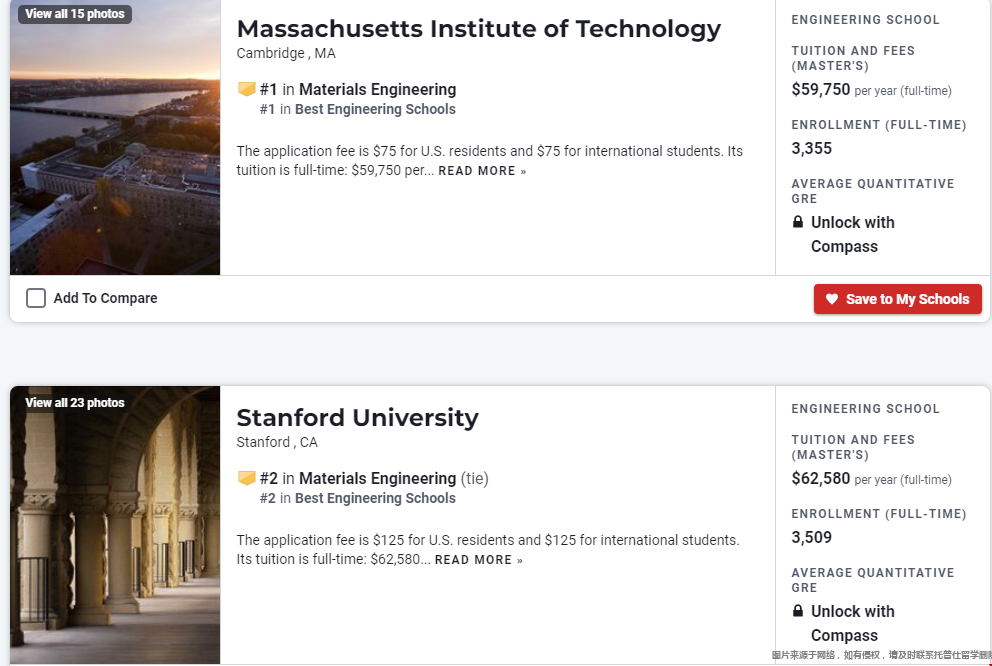Open Stanford University title link
The height and width of the screenshot is (666, 992).
coord(357,417)
